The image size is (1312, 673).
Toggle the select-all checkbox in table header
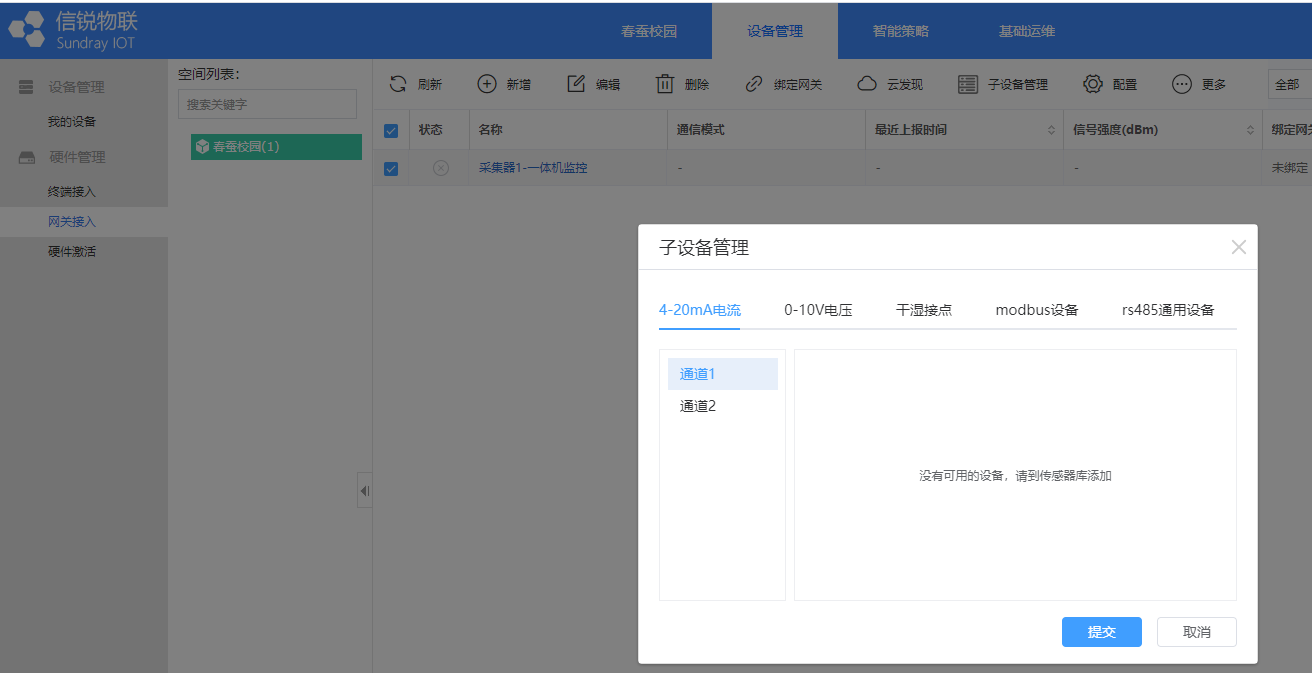(391, 131)
